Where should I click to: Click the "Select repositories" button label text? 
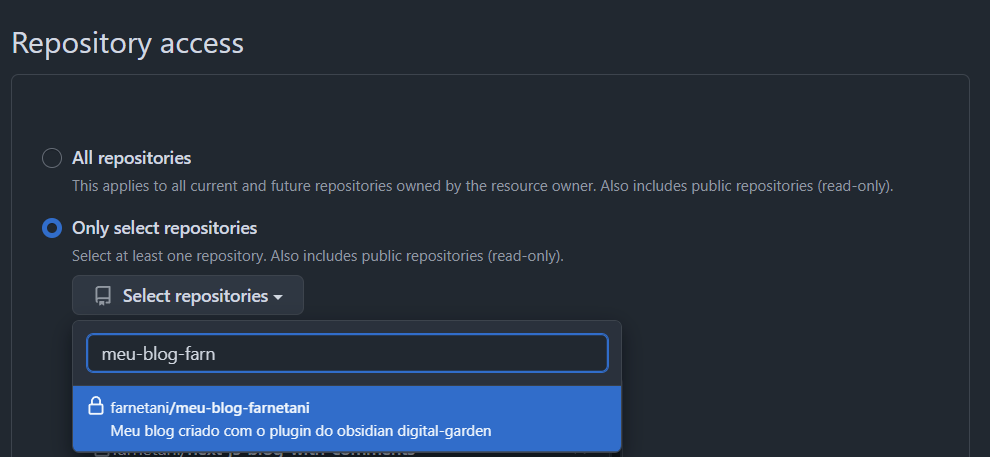pos(195,296)
